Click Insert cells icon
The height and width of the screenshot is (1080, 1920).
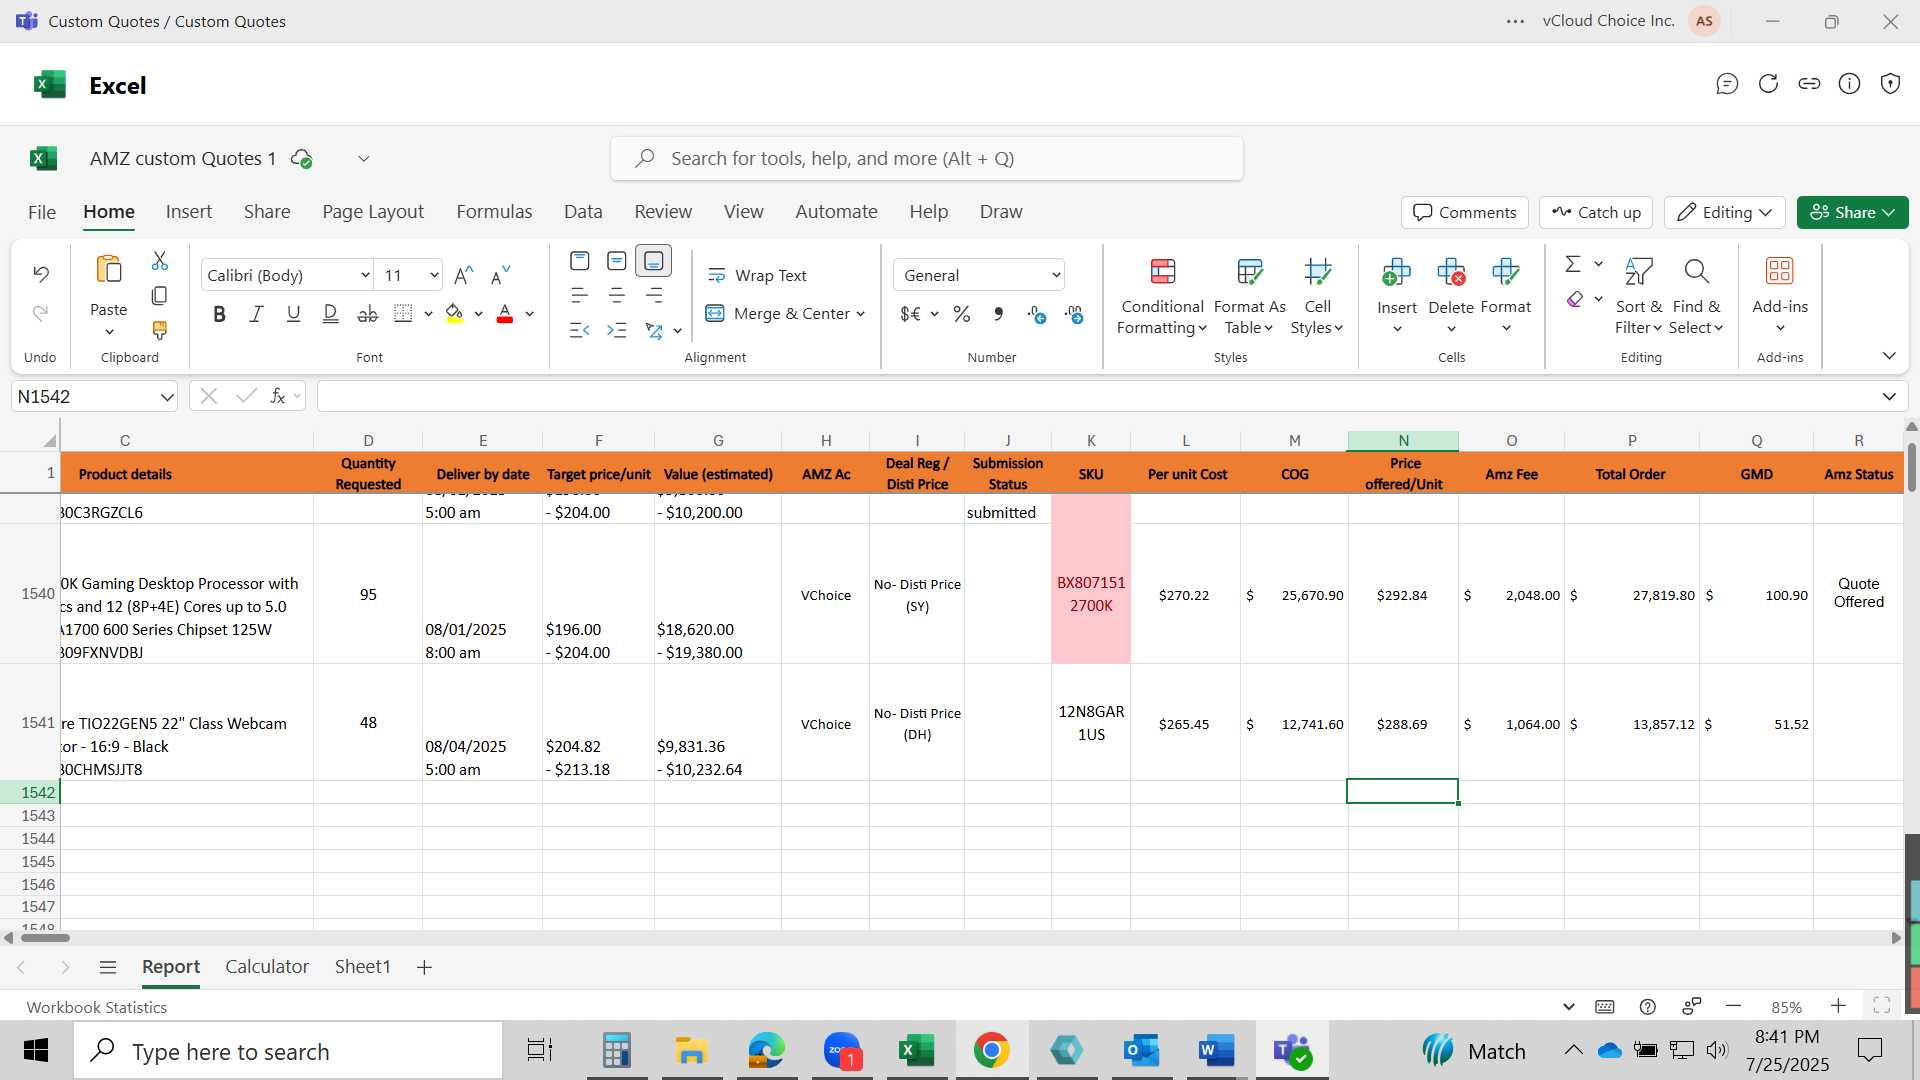click(x=1396, y=271)
